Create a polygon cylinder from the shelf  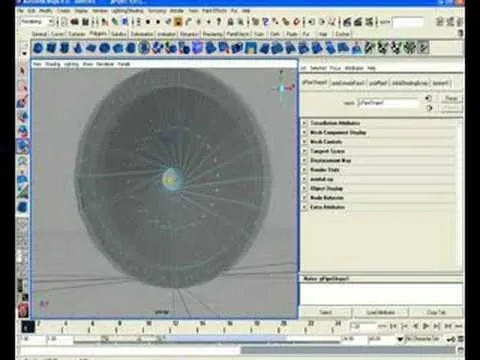[65, 48]
